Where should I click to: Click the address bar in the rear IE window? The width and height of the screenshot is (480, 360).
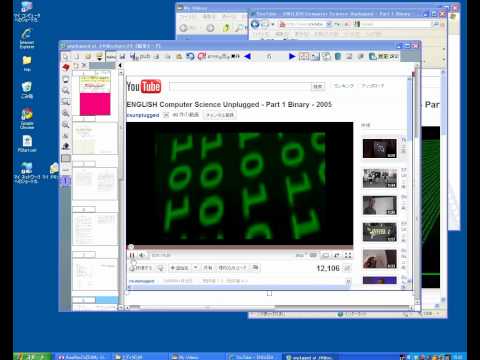(305, 24)
